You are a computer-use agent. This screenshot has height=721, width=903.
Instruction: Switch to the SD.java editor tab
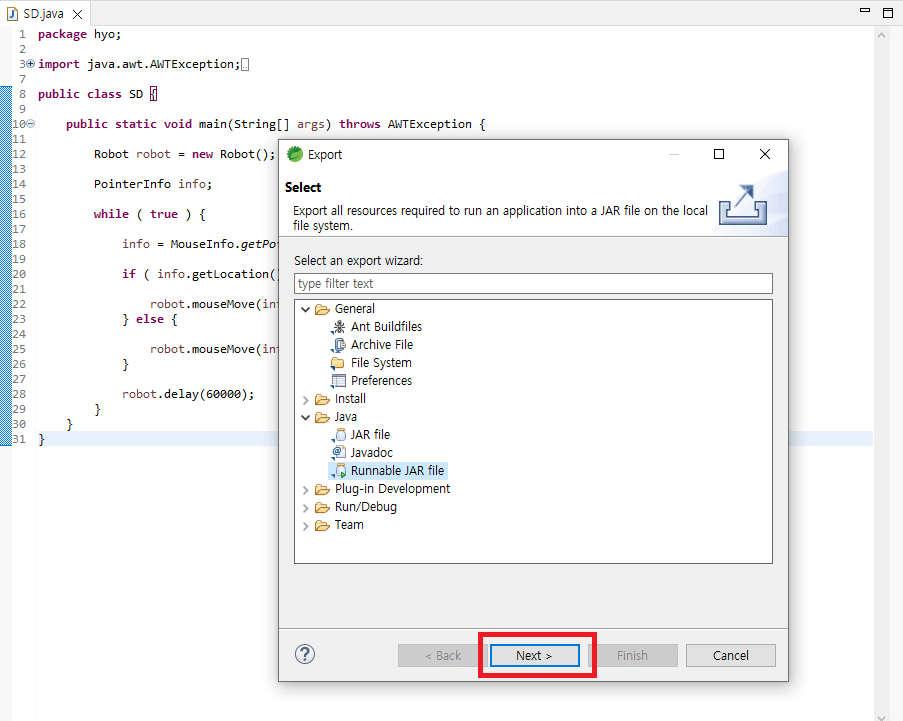point(43,14)
